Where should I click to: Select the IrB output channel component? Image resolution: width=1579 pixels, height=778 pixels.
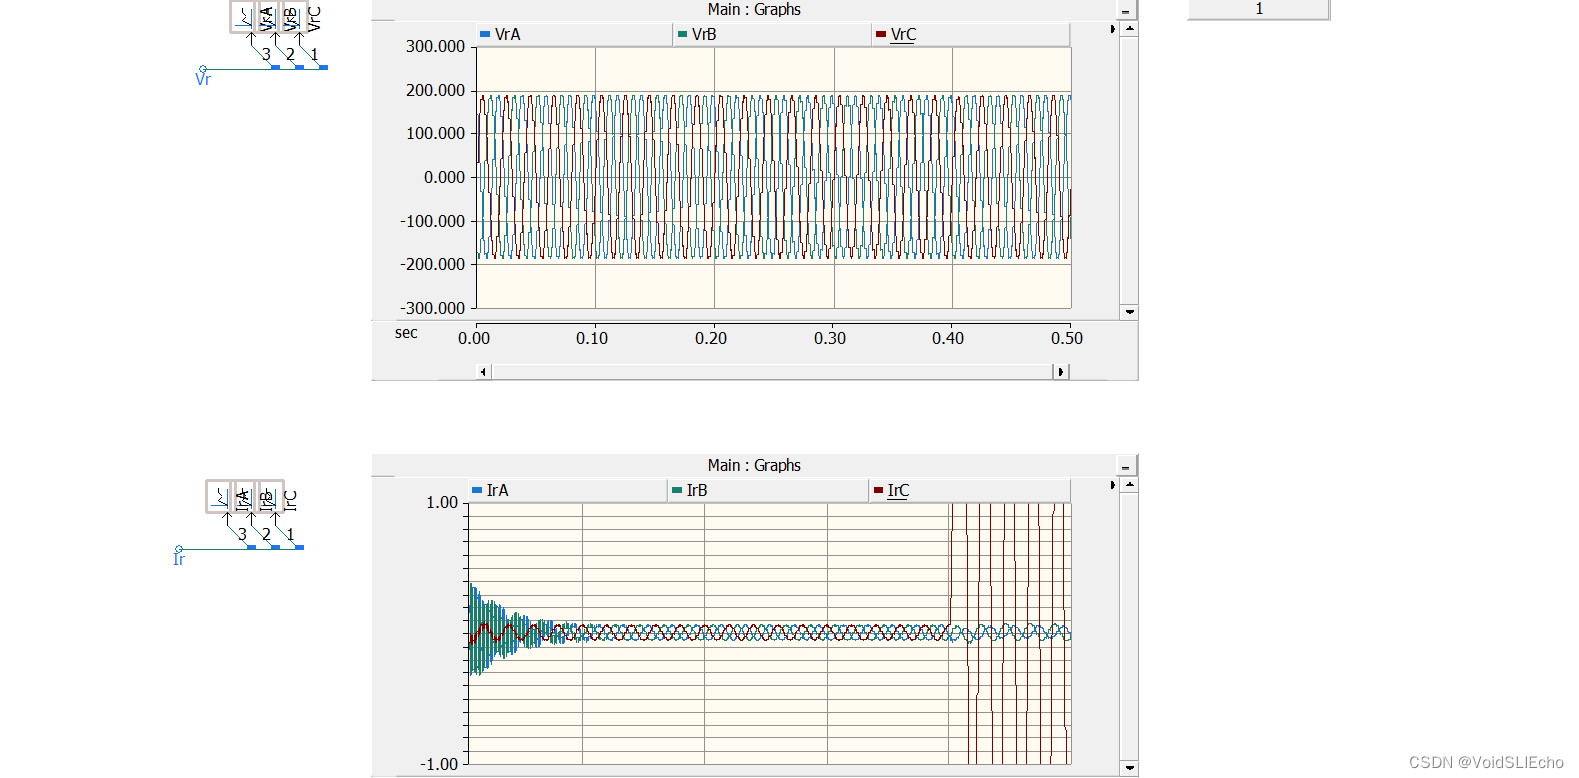coord(244,497)
